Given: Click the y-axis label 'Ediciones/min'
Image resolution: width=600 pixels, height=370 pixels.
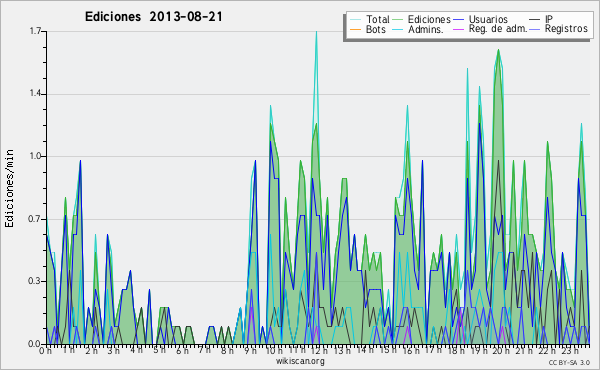Looking at the screenshot, I should click(x=9, y=188).
